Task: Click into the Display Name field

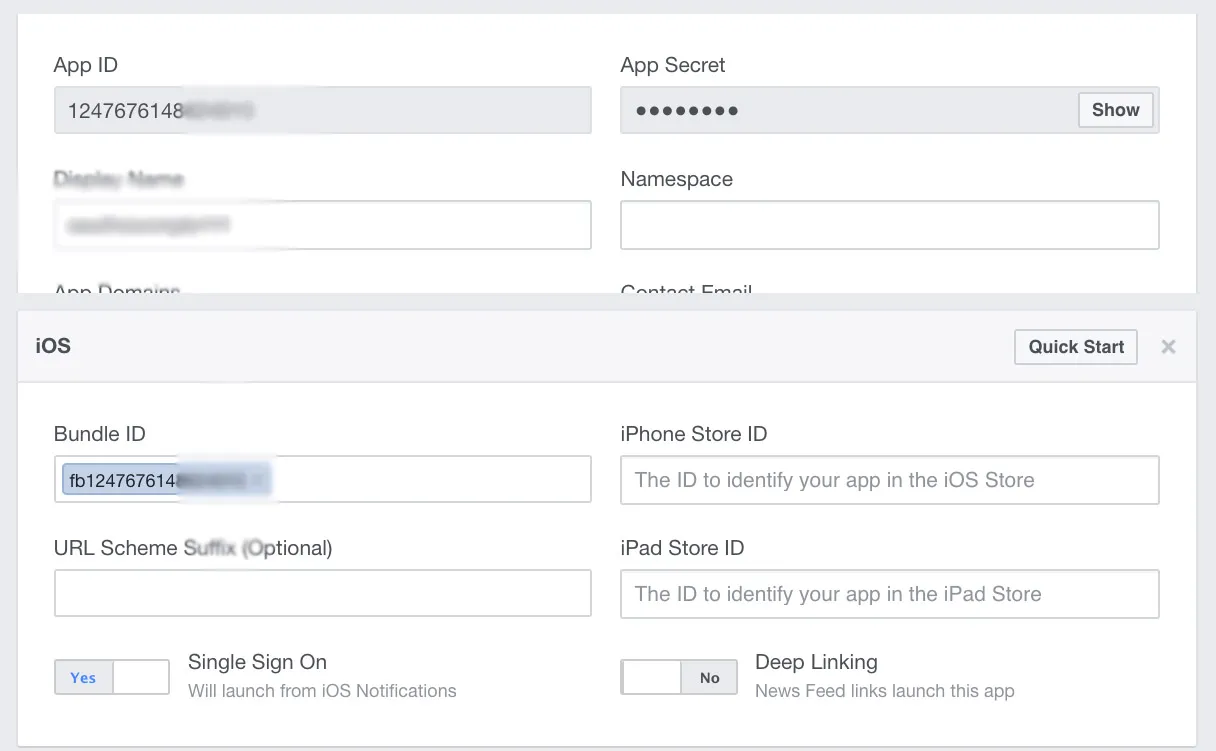Action: (322, 225)
